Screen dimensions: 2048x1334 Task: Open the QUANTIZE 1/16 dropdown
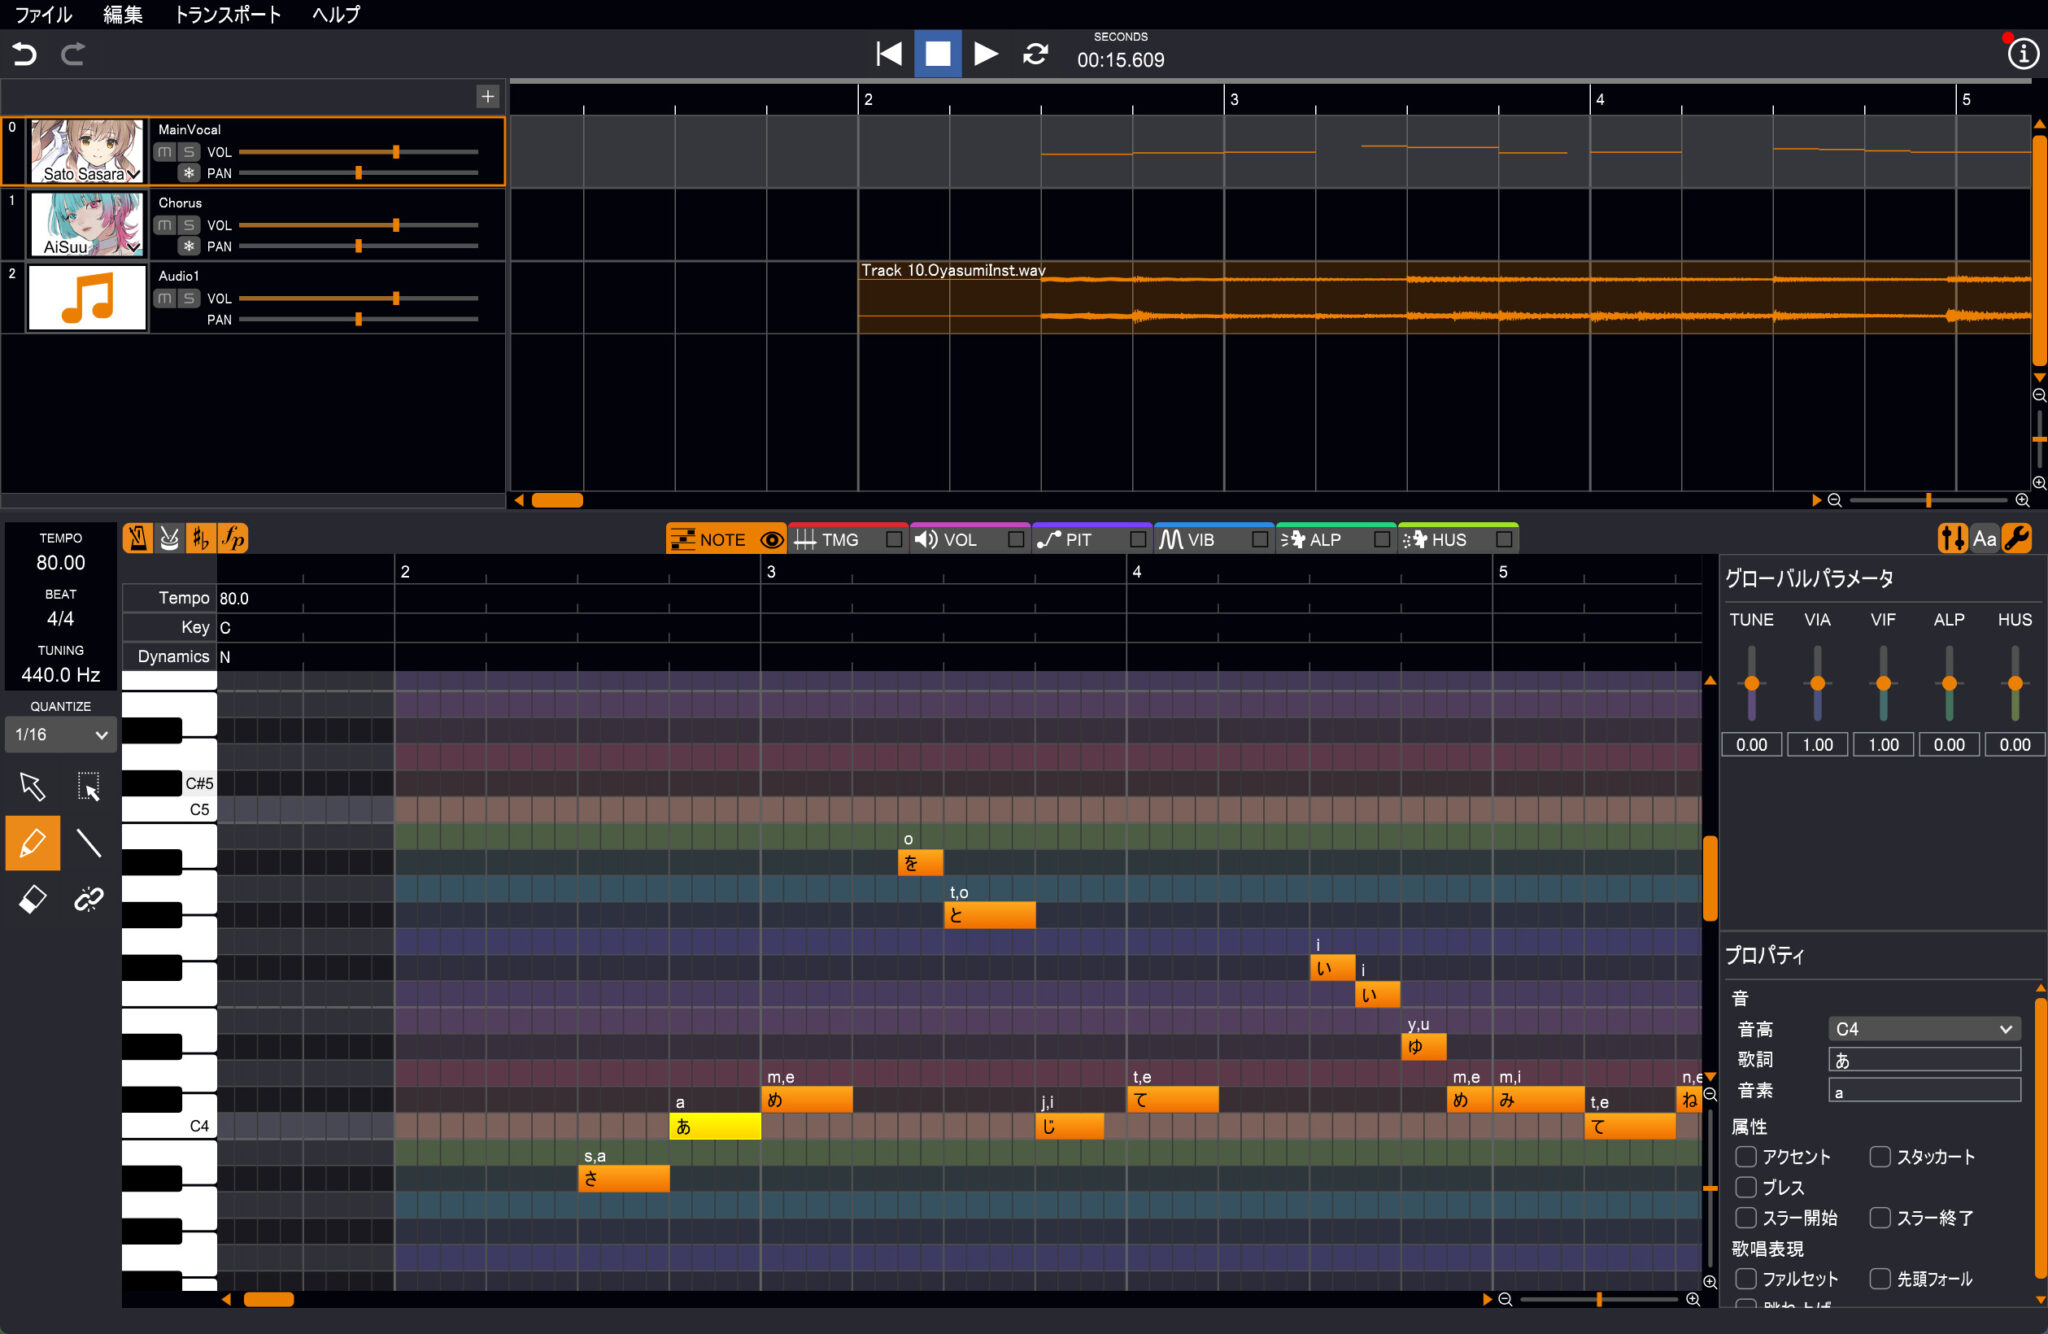[x=60, y=735]
